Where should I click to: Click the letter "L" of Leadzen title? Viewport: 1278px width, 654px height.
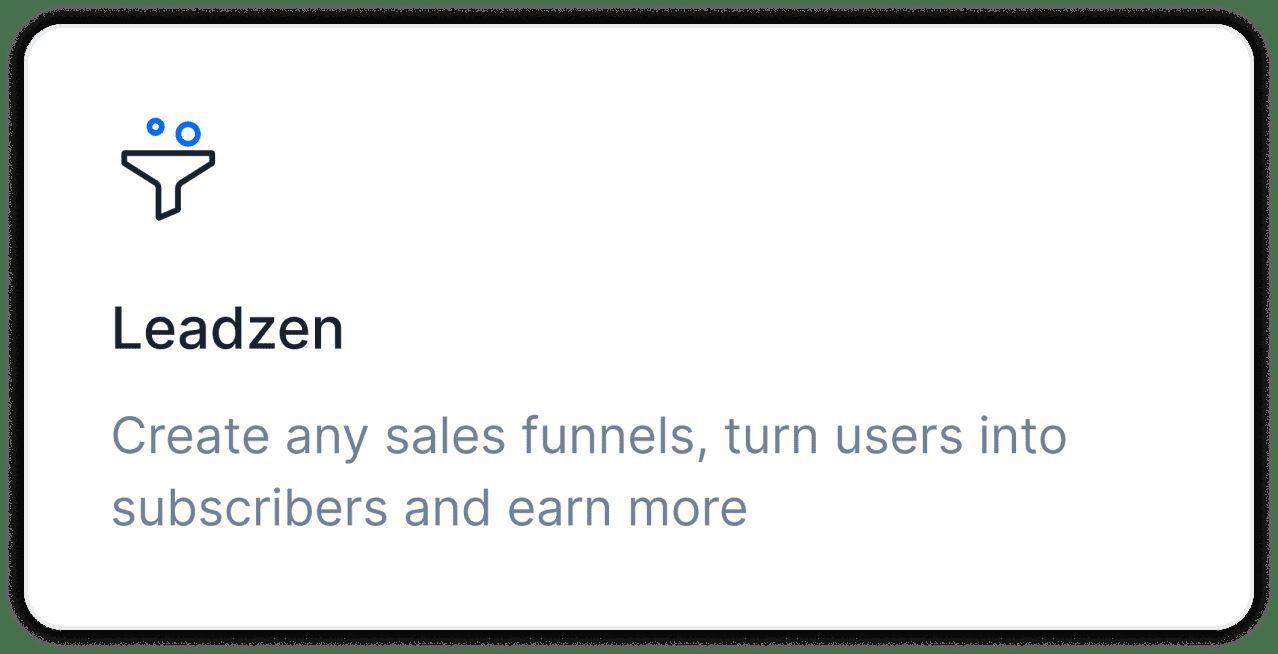point(124,329)
